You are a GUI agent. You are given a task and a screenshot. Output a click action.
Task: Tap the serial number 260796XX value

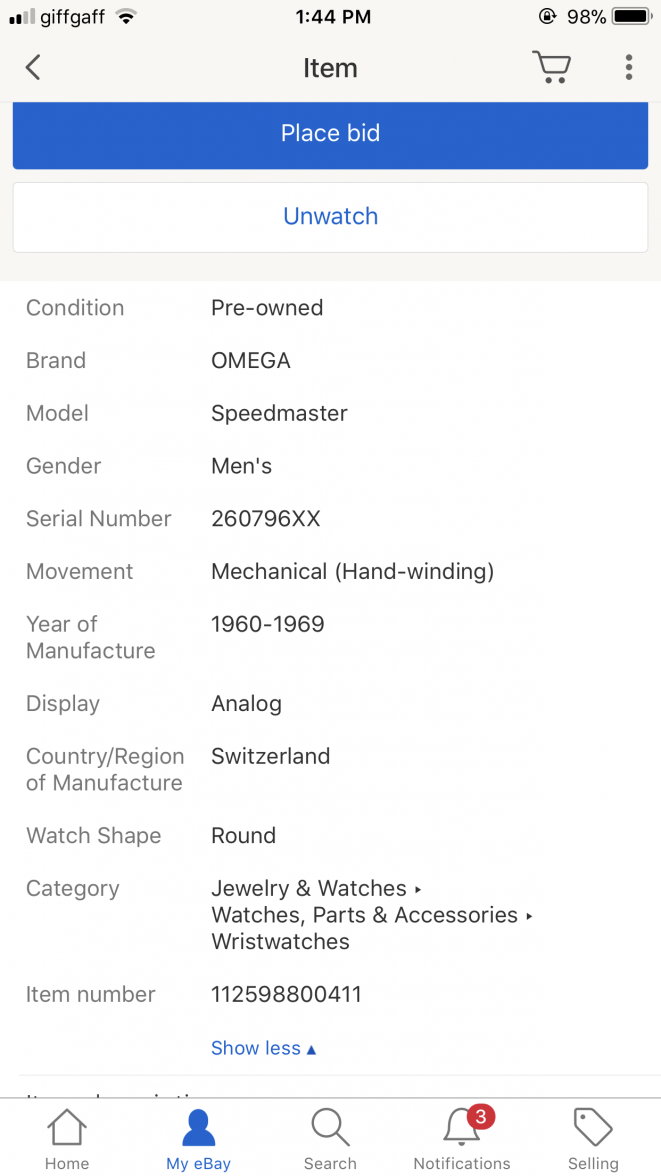[266, 518]
